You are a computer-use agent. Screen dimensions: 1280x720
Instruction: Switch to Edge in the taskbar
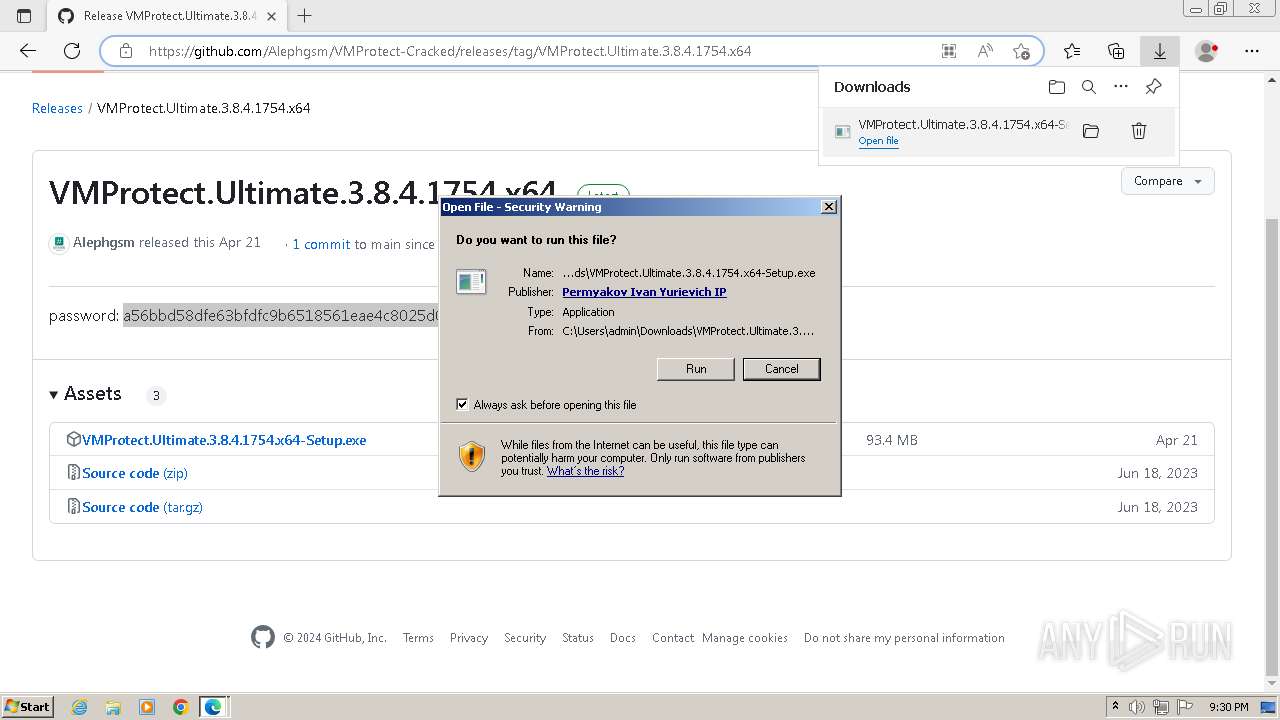tap(214, 707)
